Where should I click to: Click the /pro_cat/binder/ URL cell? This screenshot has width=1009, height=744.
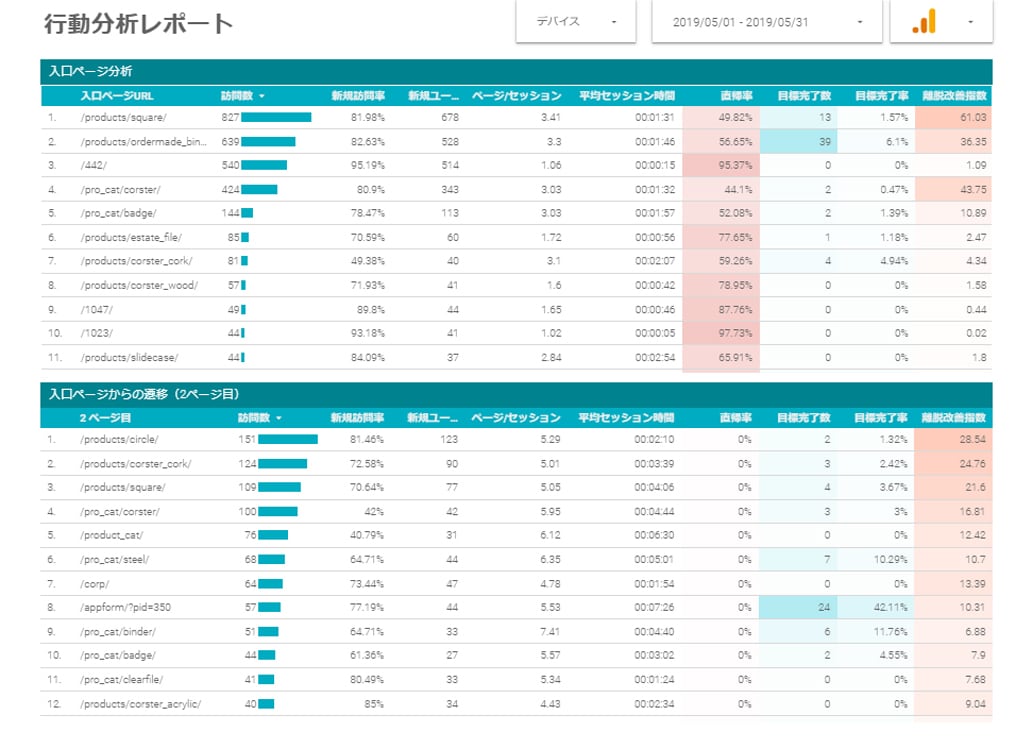pyautogui.click(x=118, y=632)
